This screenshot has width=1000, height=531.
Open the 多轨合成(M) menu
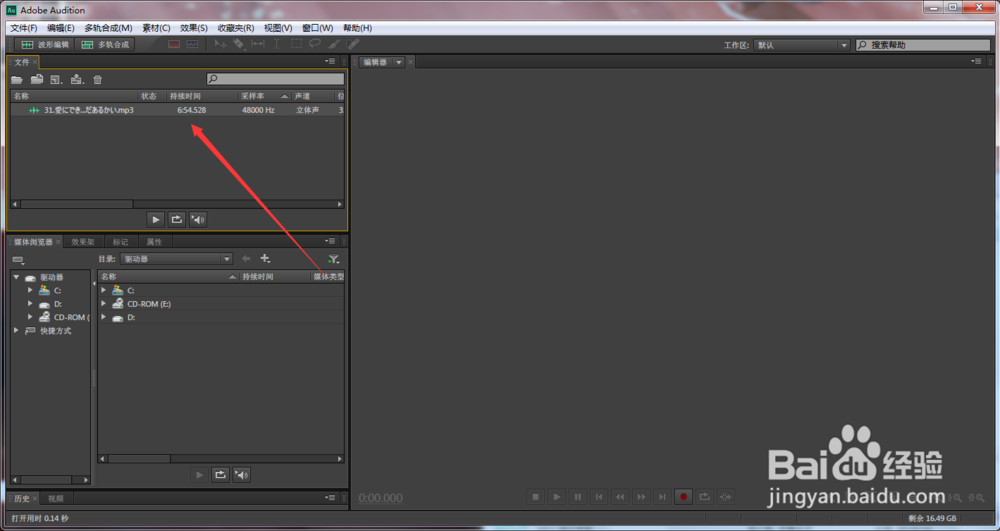(108, 28)
